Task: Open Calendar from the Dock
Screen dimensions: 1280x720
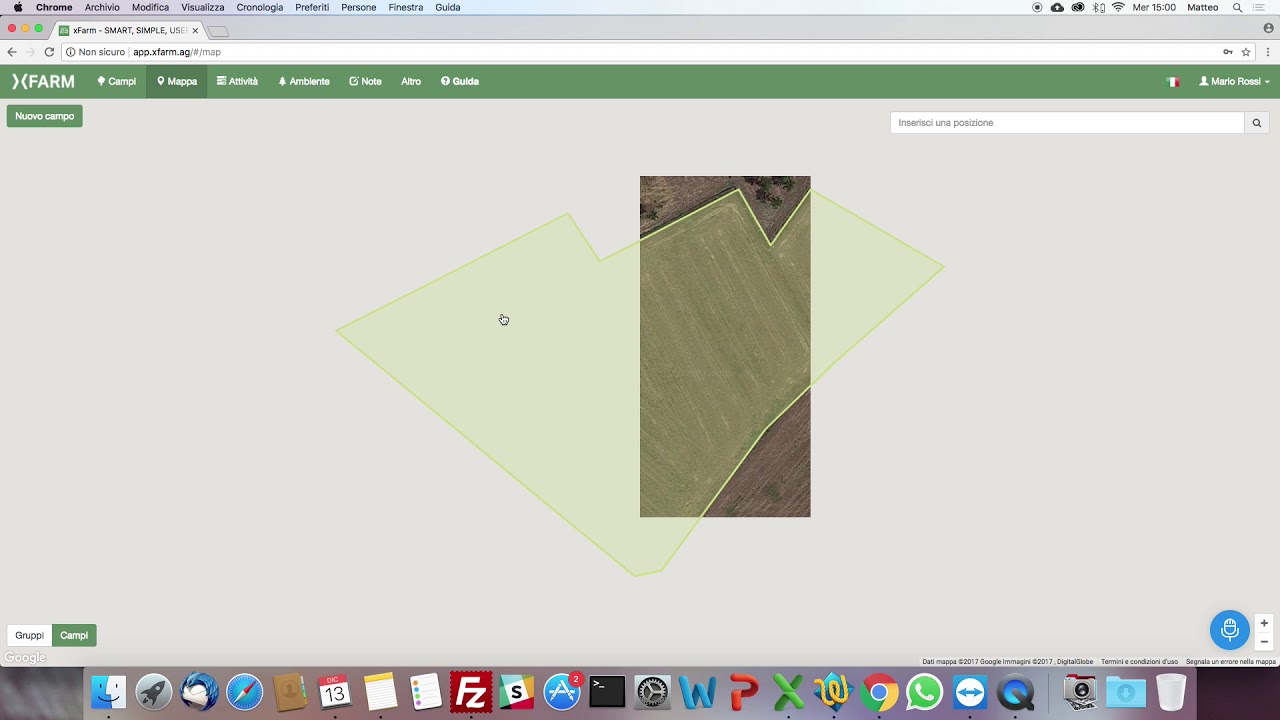Action: pos(335,692)
